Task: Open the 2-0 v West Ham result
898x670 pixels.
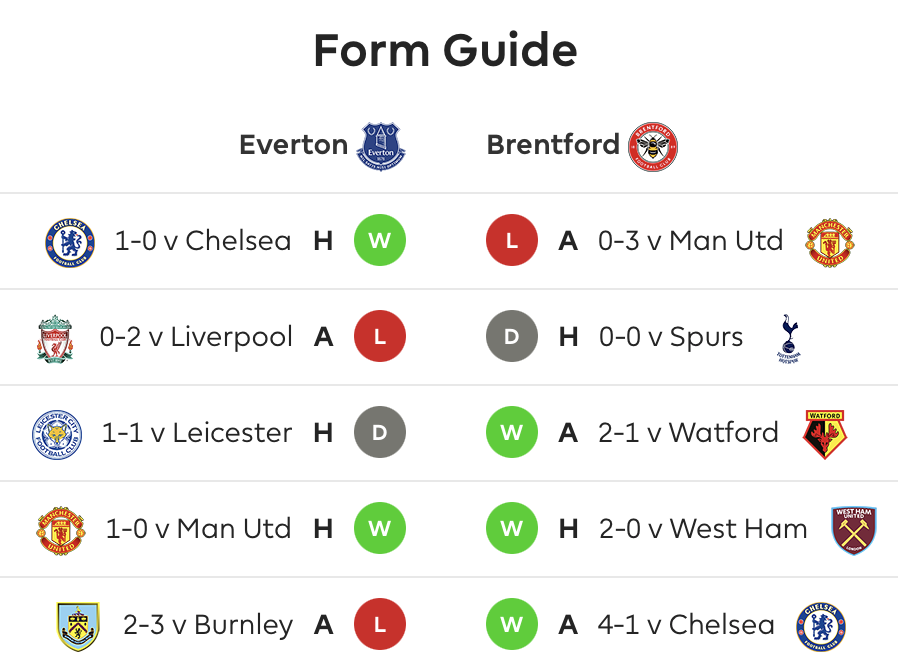Action: pos(703,529)
